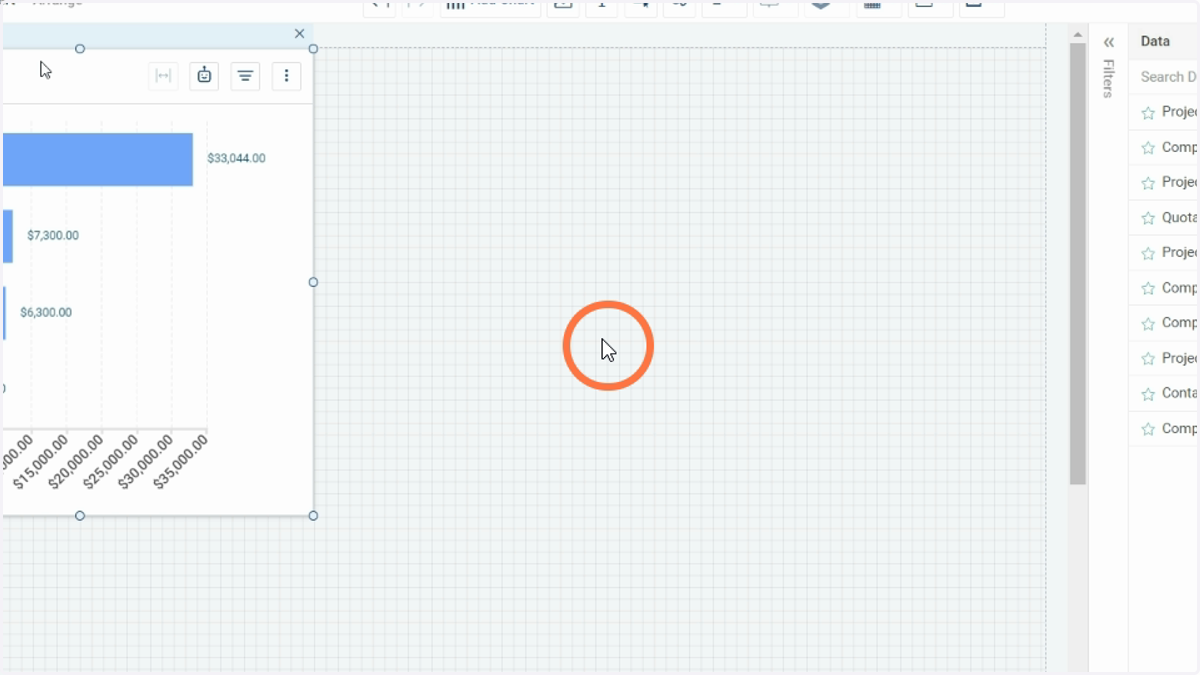Select the Conta field row
Screen dimensions: 1200x675
point(1164,394)
